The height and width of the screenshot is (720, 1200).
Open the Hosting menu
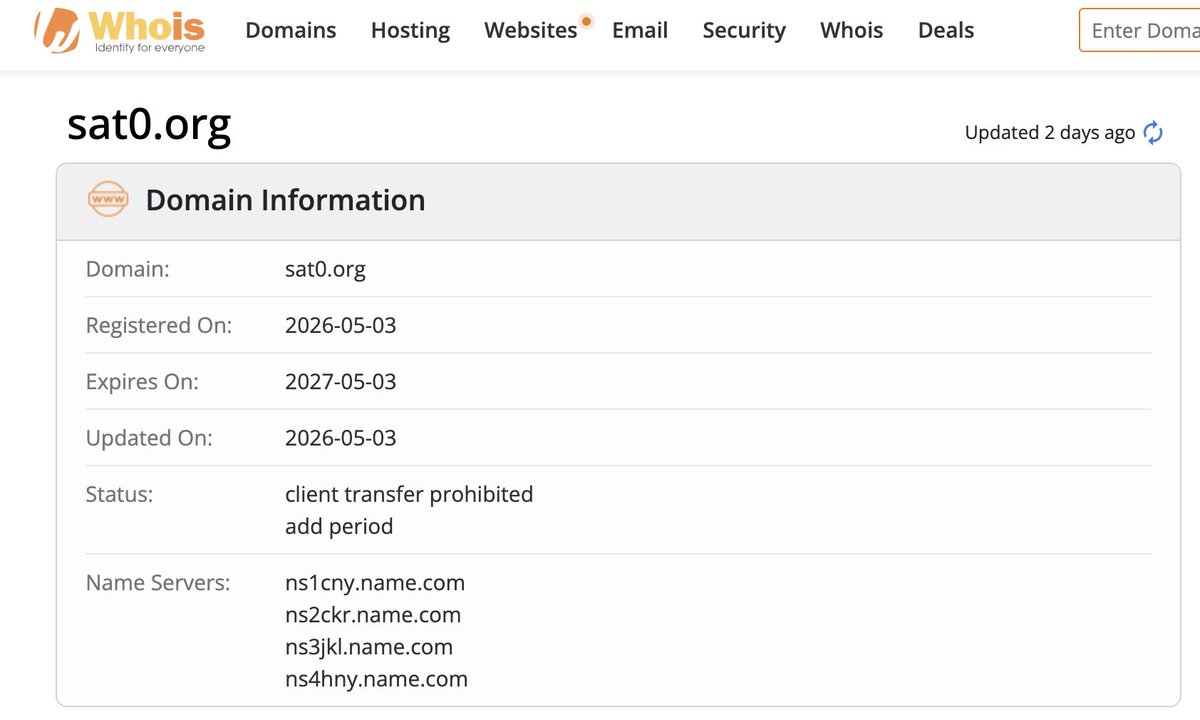pos(410,30)
